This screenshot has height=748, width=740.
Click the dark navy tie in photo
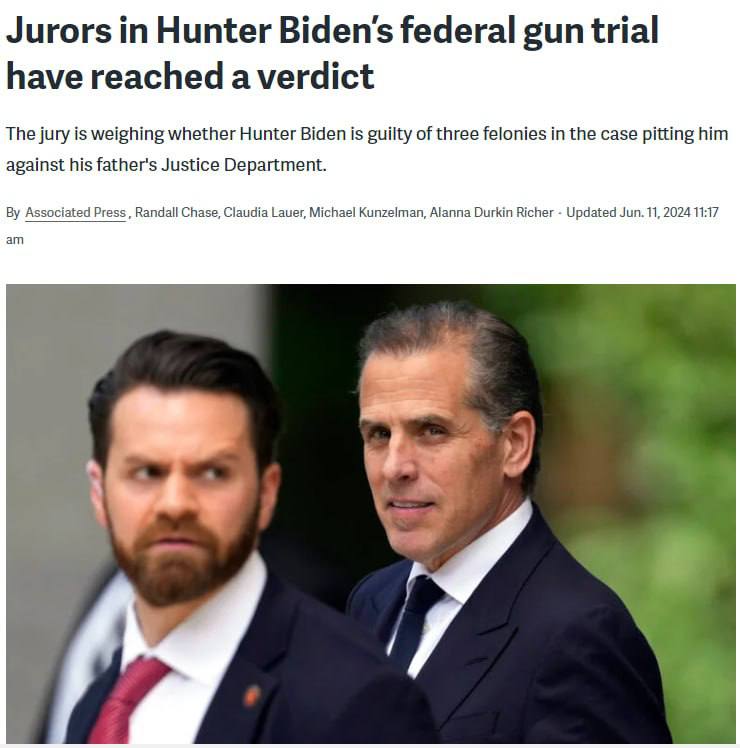point(414,620)
